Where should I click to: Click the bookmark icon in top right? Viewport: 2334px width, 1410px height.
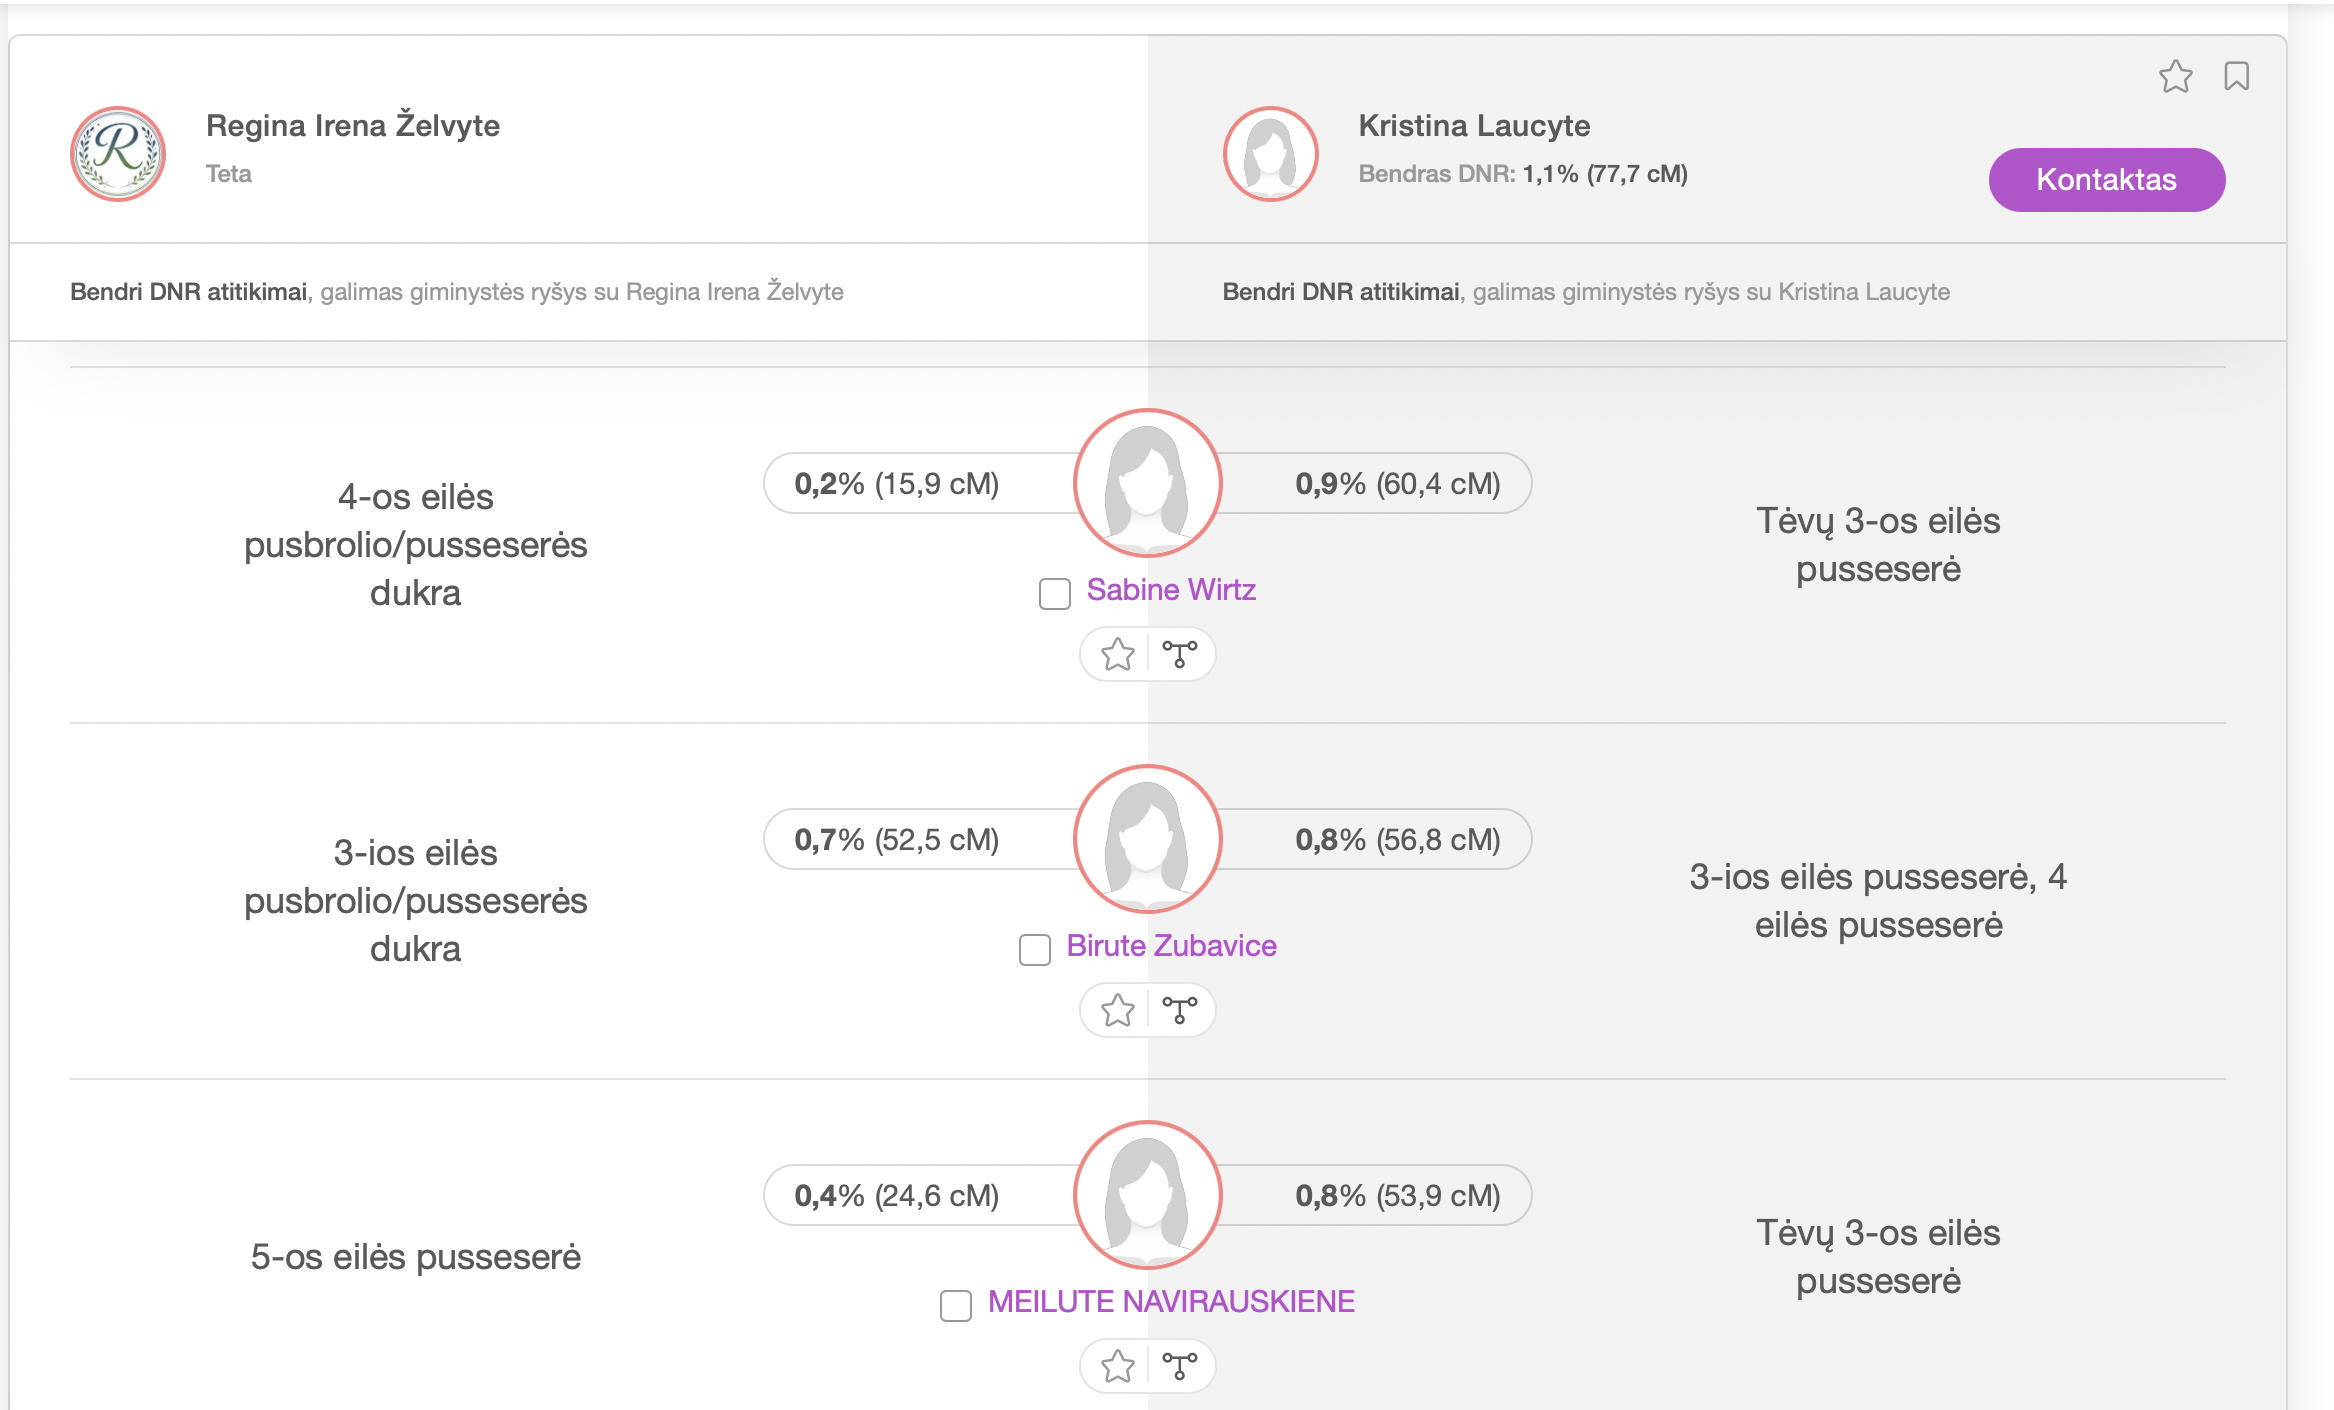2237,77
